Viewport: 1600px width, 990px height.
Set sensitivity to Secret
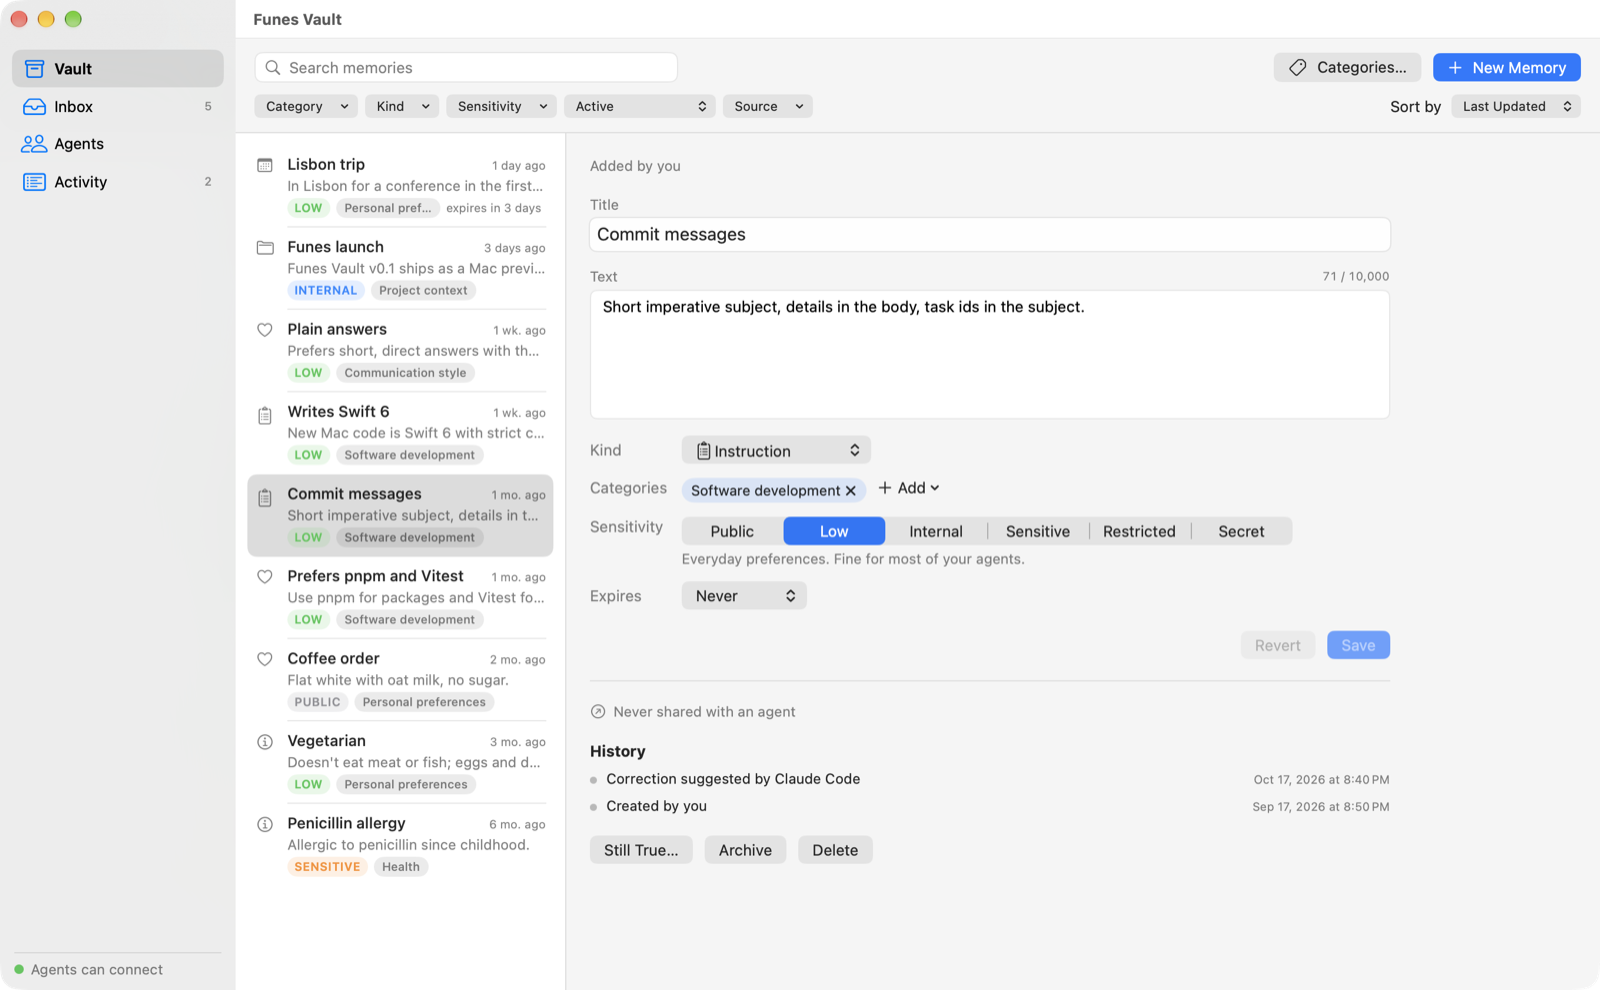(x=1241, y=531)
